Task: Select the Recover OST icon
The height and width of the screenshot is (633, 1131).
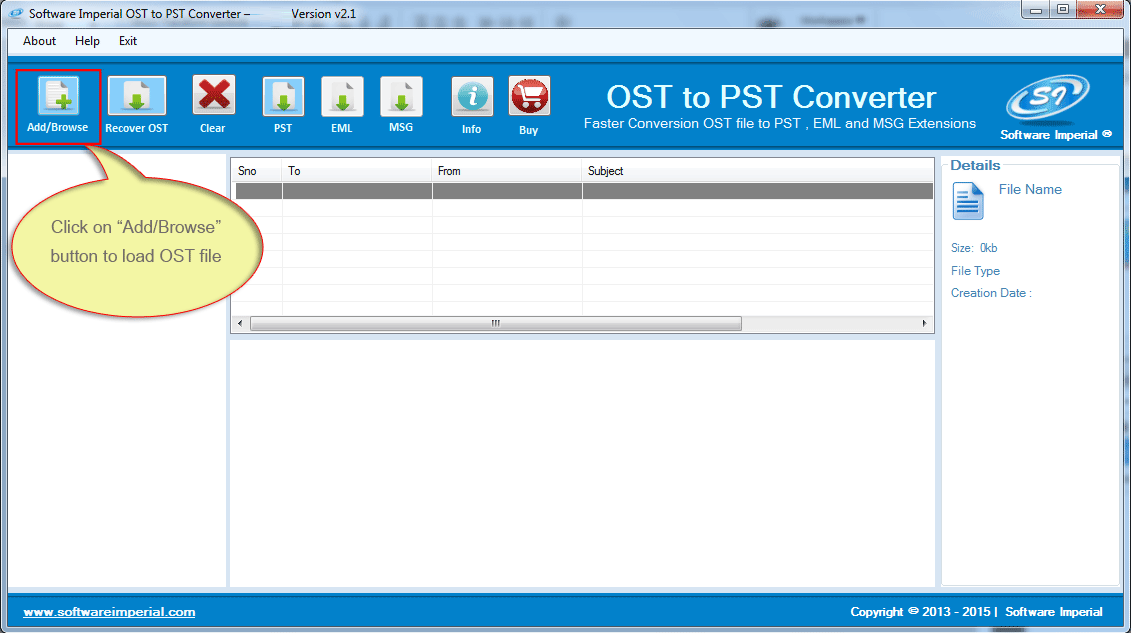Action: click(x=136, y=96)
